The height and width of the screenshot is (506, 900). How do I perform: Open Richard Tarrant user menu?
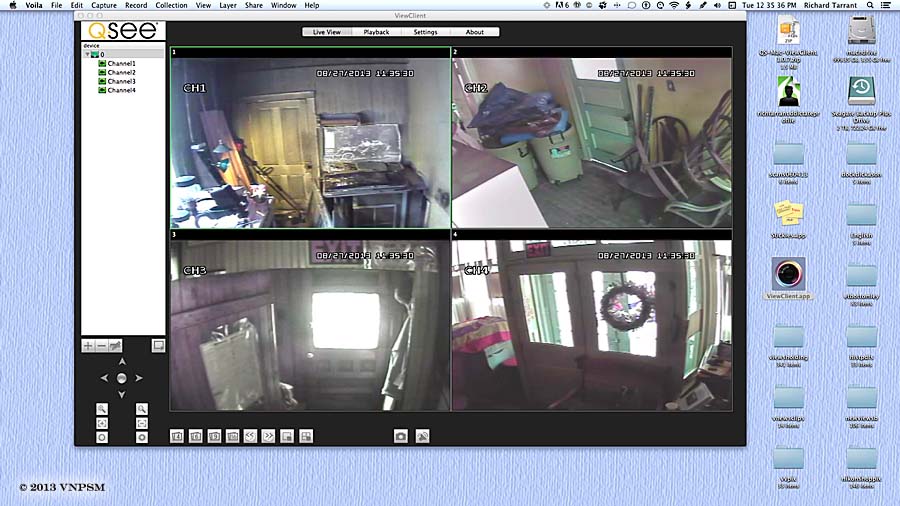[x=830, y=5]
